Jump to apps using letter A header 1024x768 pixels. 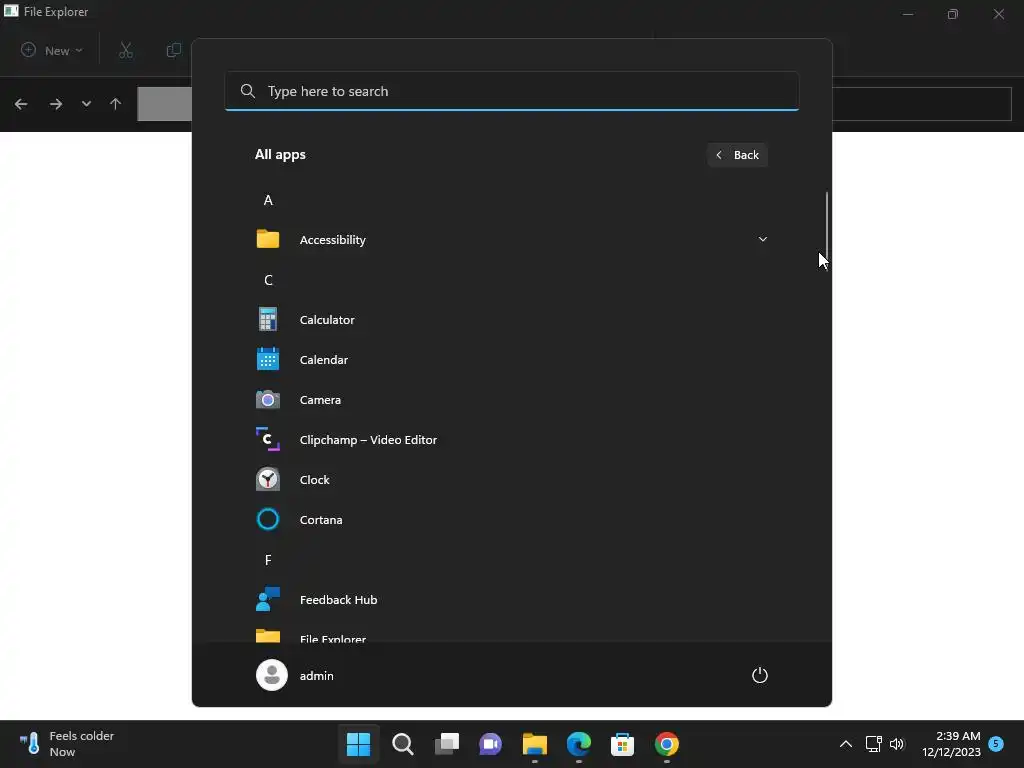[268, 200]
